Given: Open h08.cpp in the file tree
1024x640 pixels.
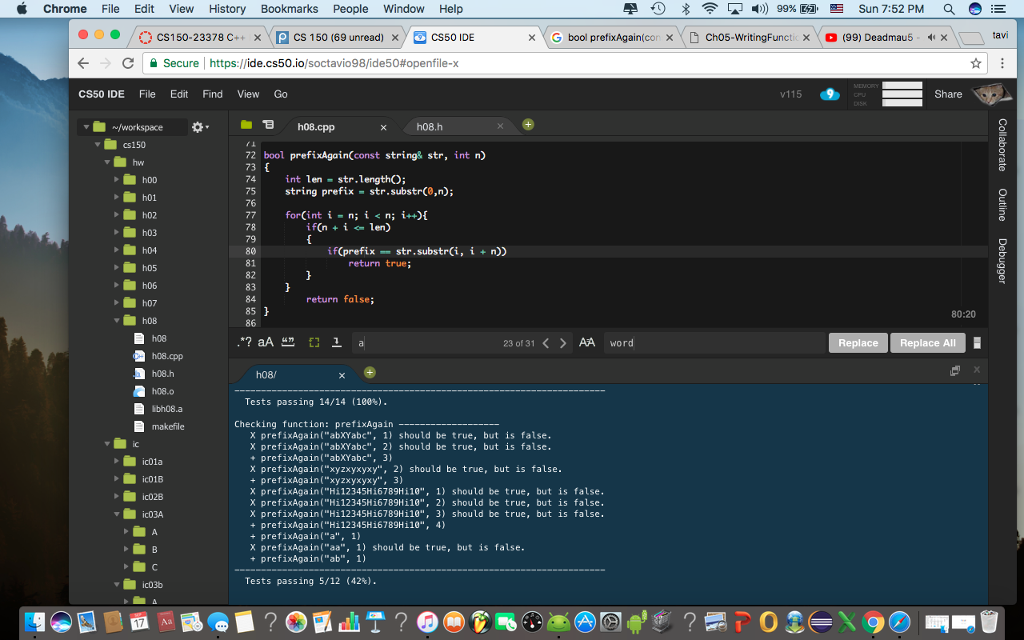Looking at the screenshot, I should pyautogui.click(x=166, y=356).
